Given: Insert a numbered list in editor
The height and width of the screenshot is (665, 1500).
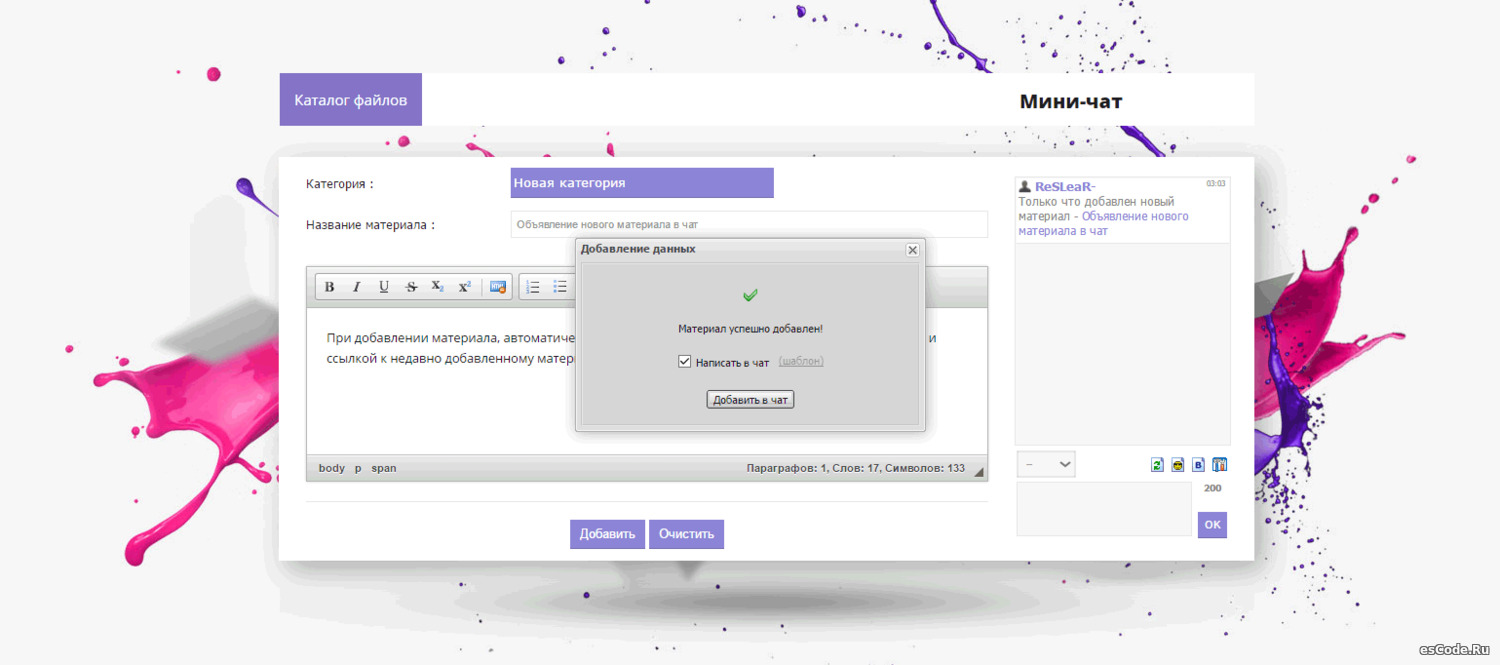Looking at the screenshot, I should tap(533, 287).
